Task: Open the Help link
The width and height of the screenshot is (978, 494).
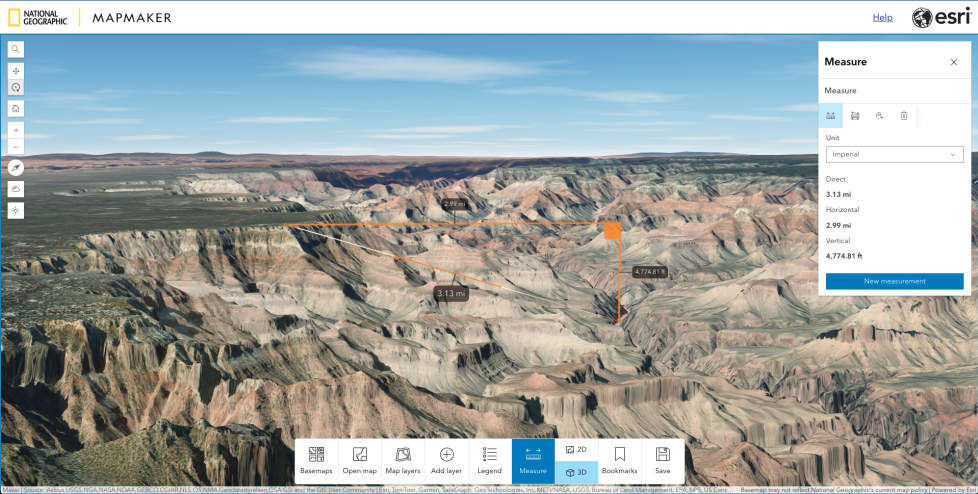Action: click(882, 17)
